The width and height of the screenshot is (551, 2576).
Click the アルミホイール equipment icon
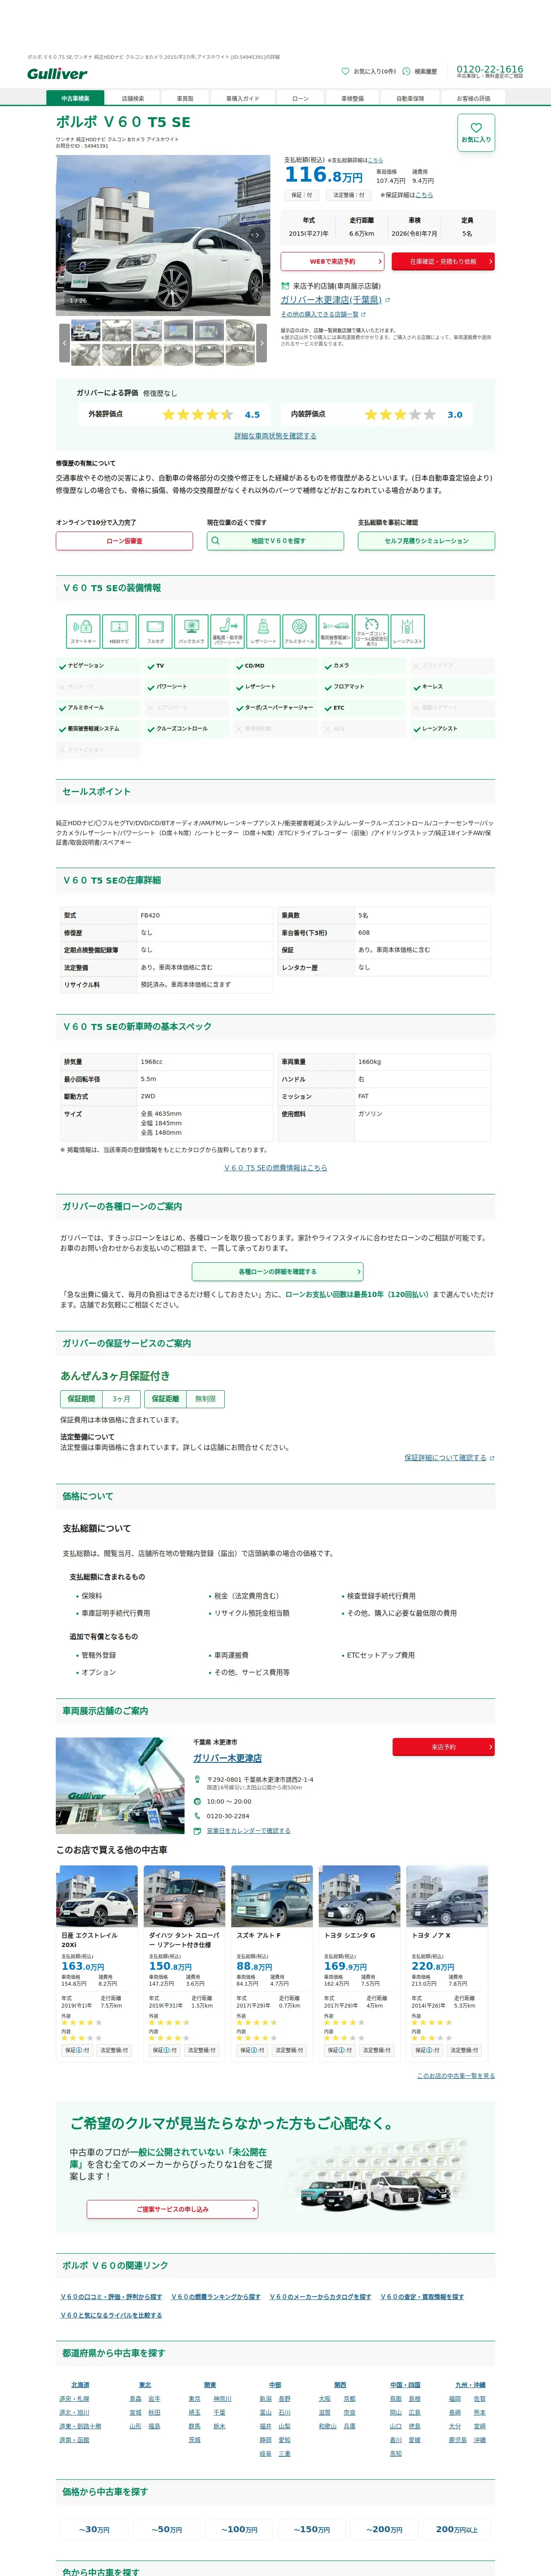(x=299, y=631)
